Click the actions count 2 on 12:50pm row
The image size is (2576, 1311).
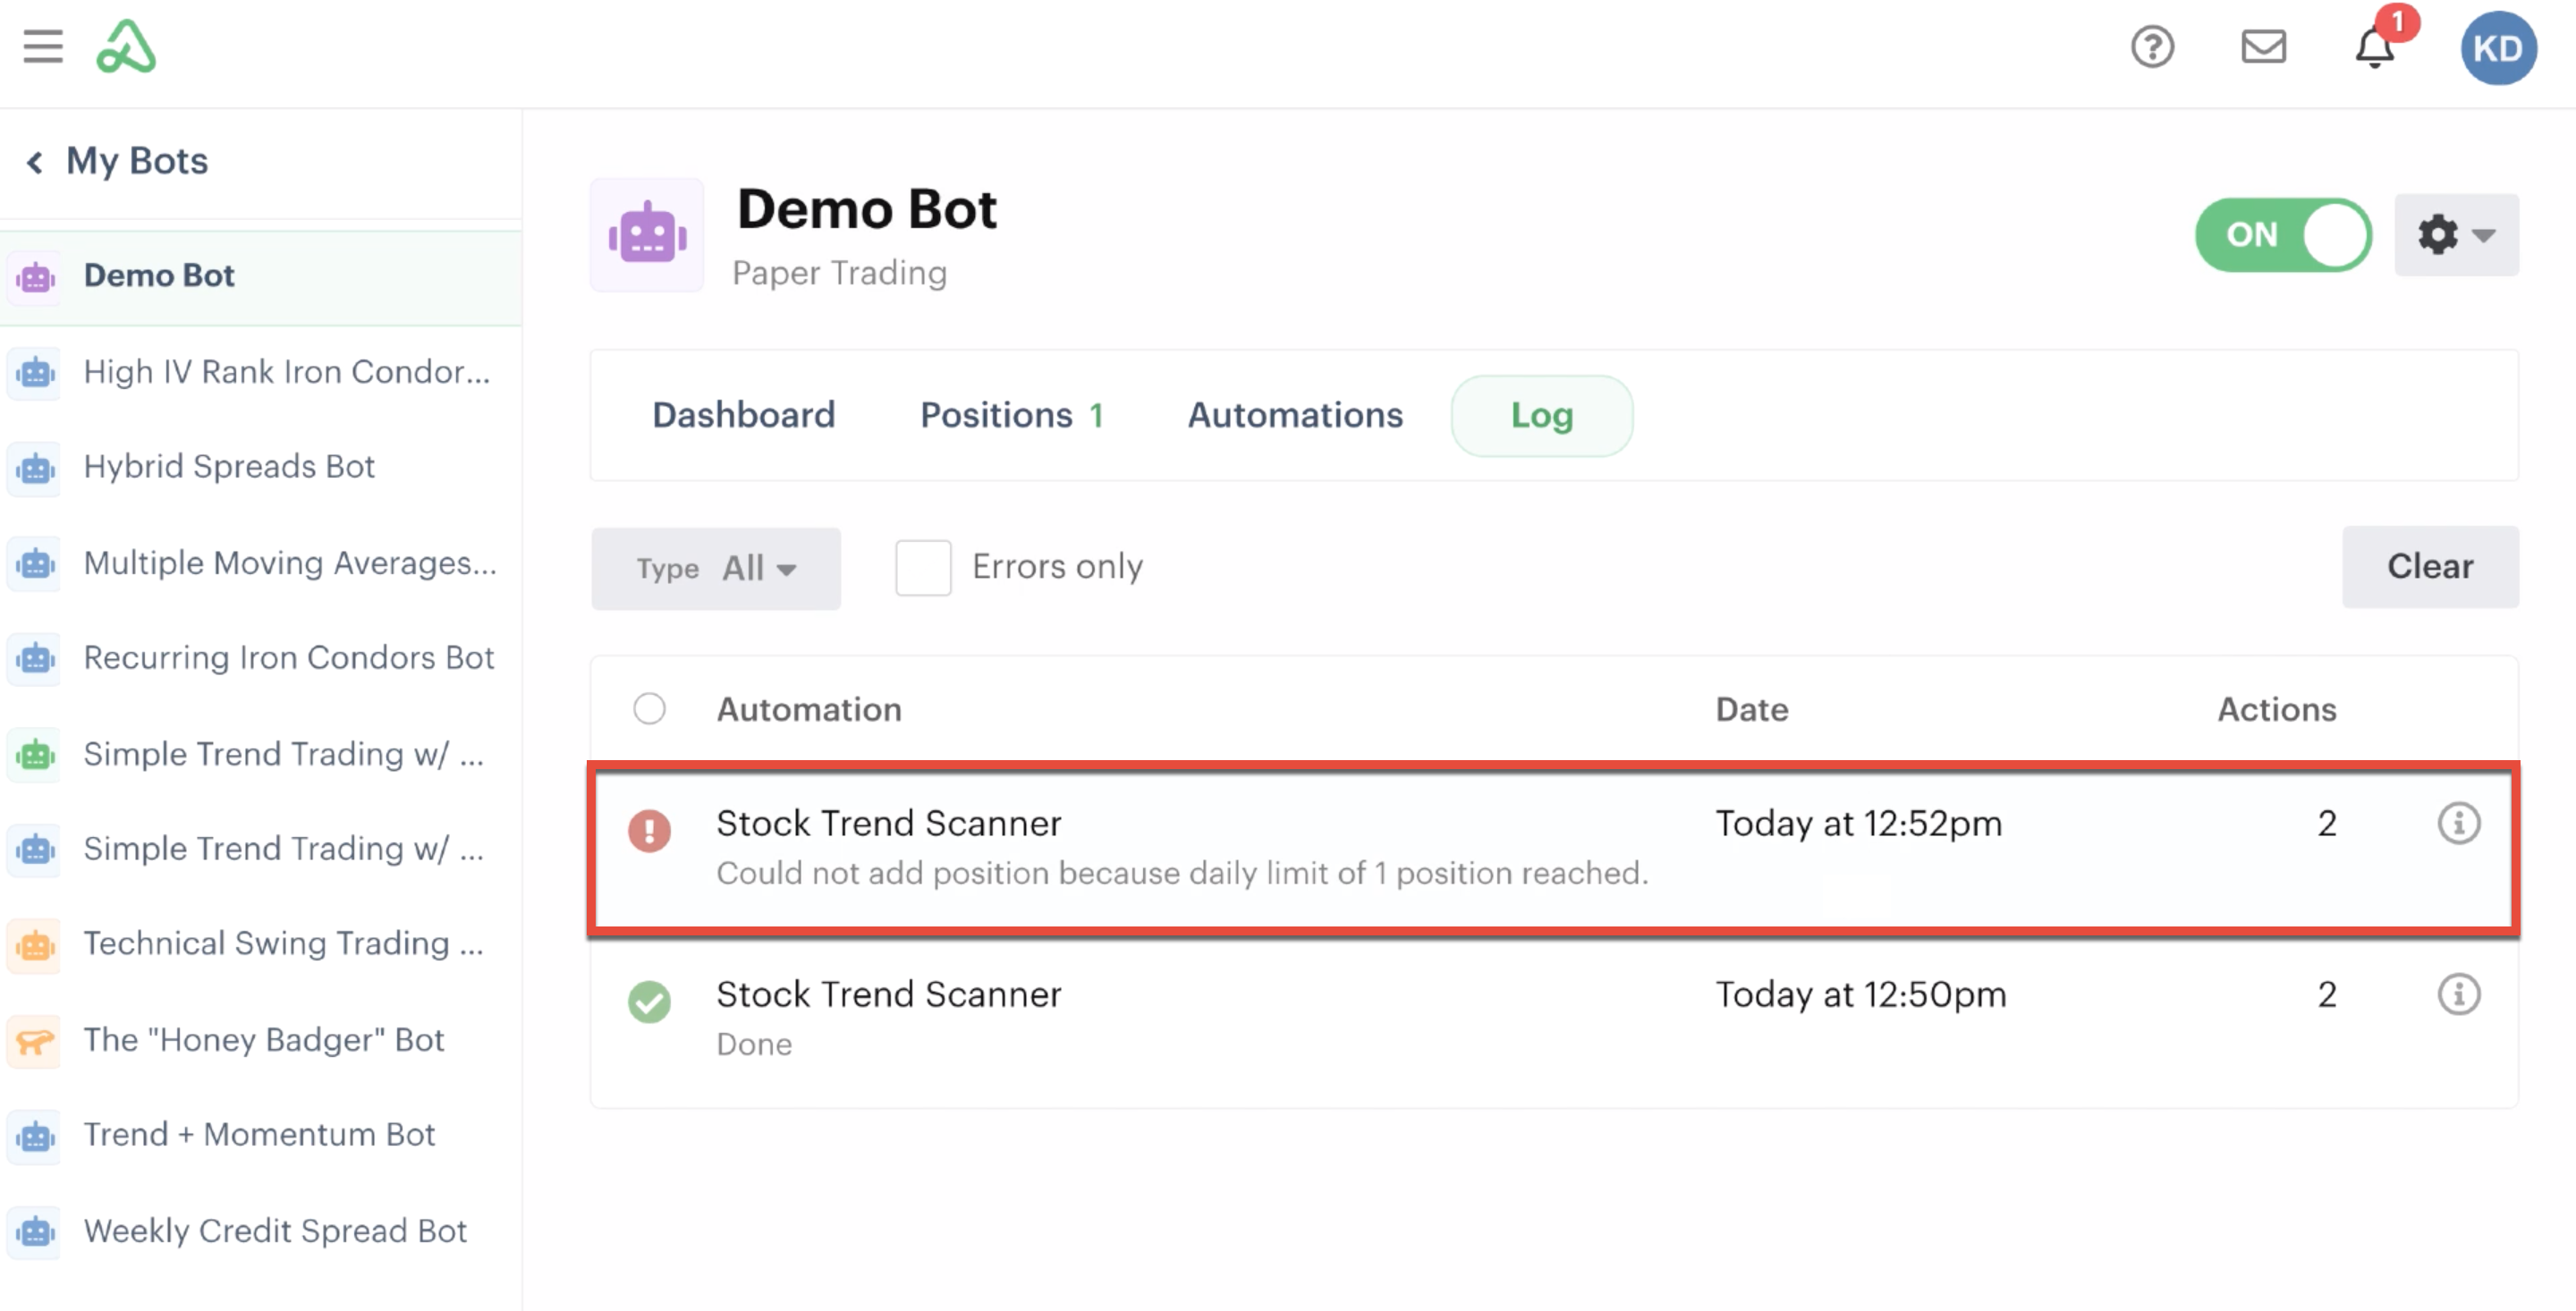coord(2327,995)
